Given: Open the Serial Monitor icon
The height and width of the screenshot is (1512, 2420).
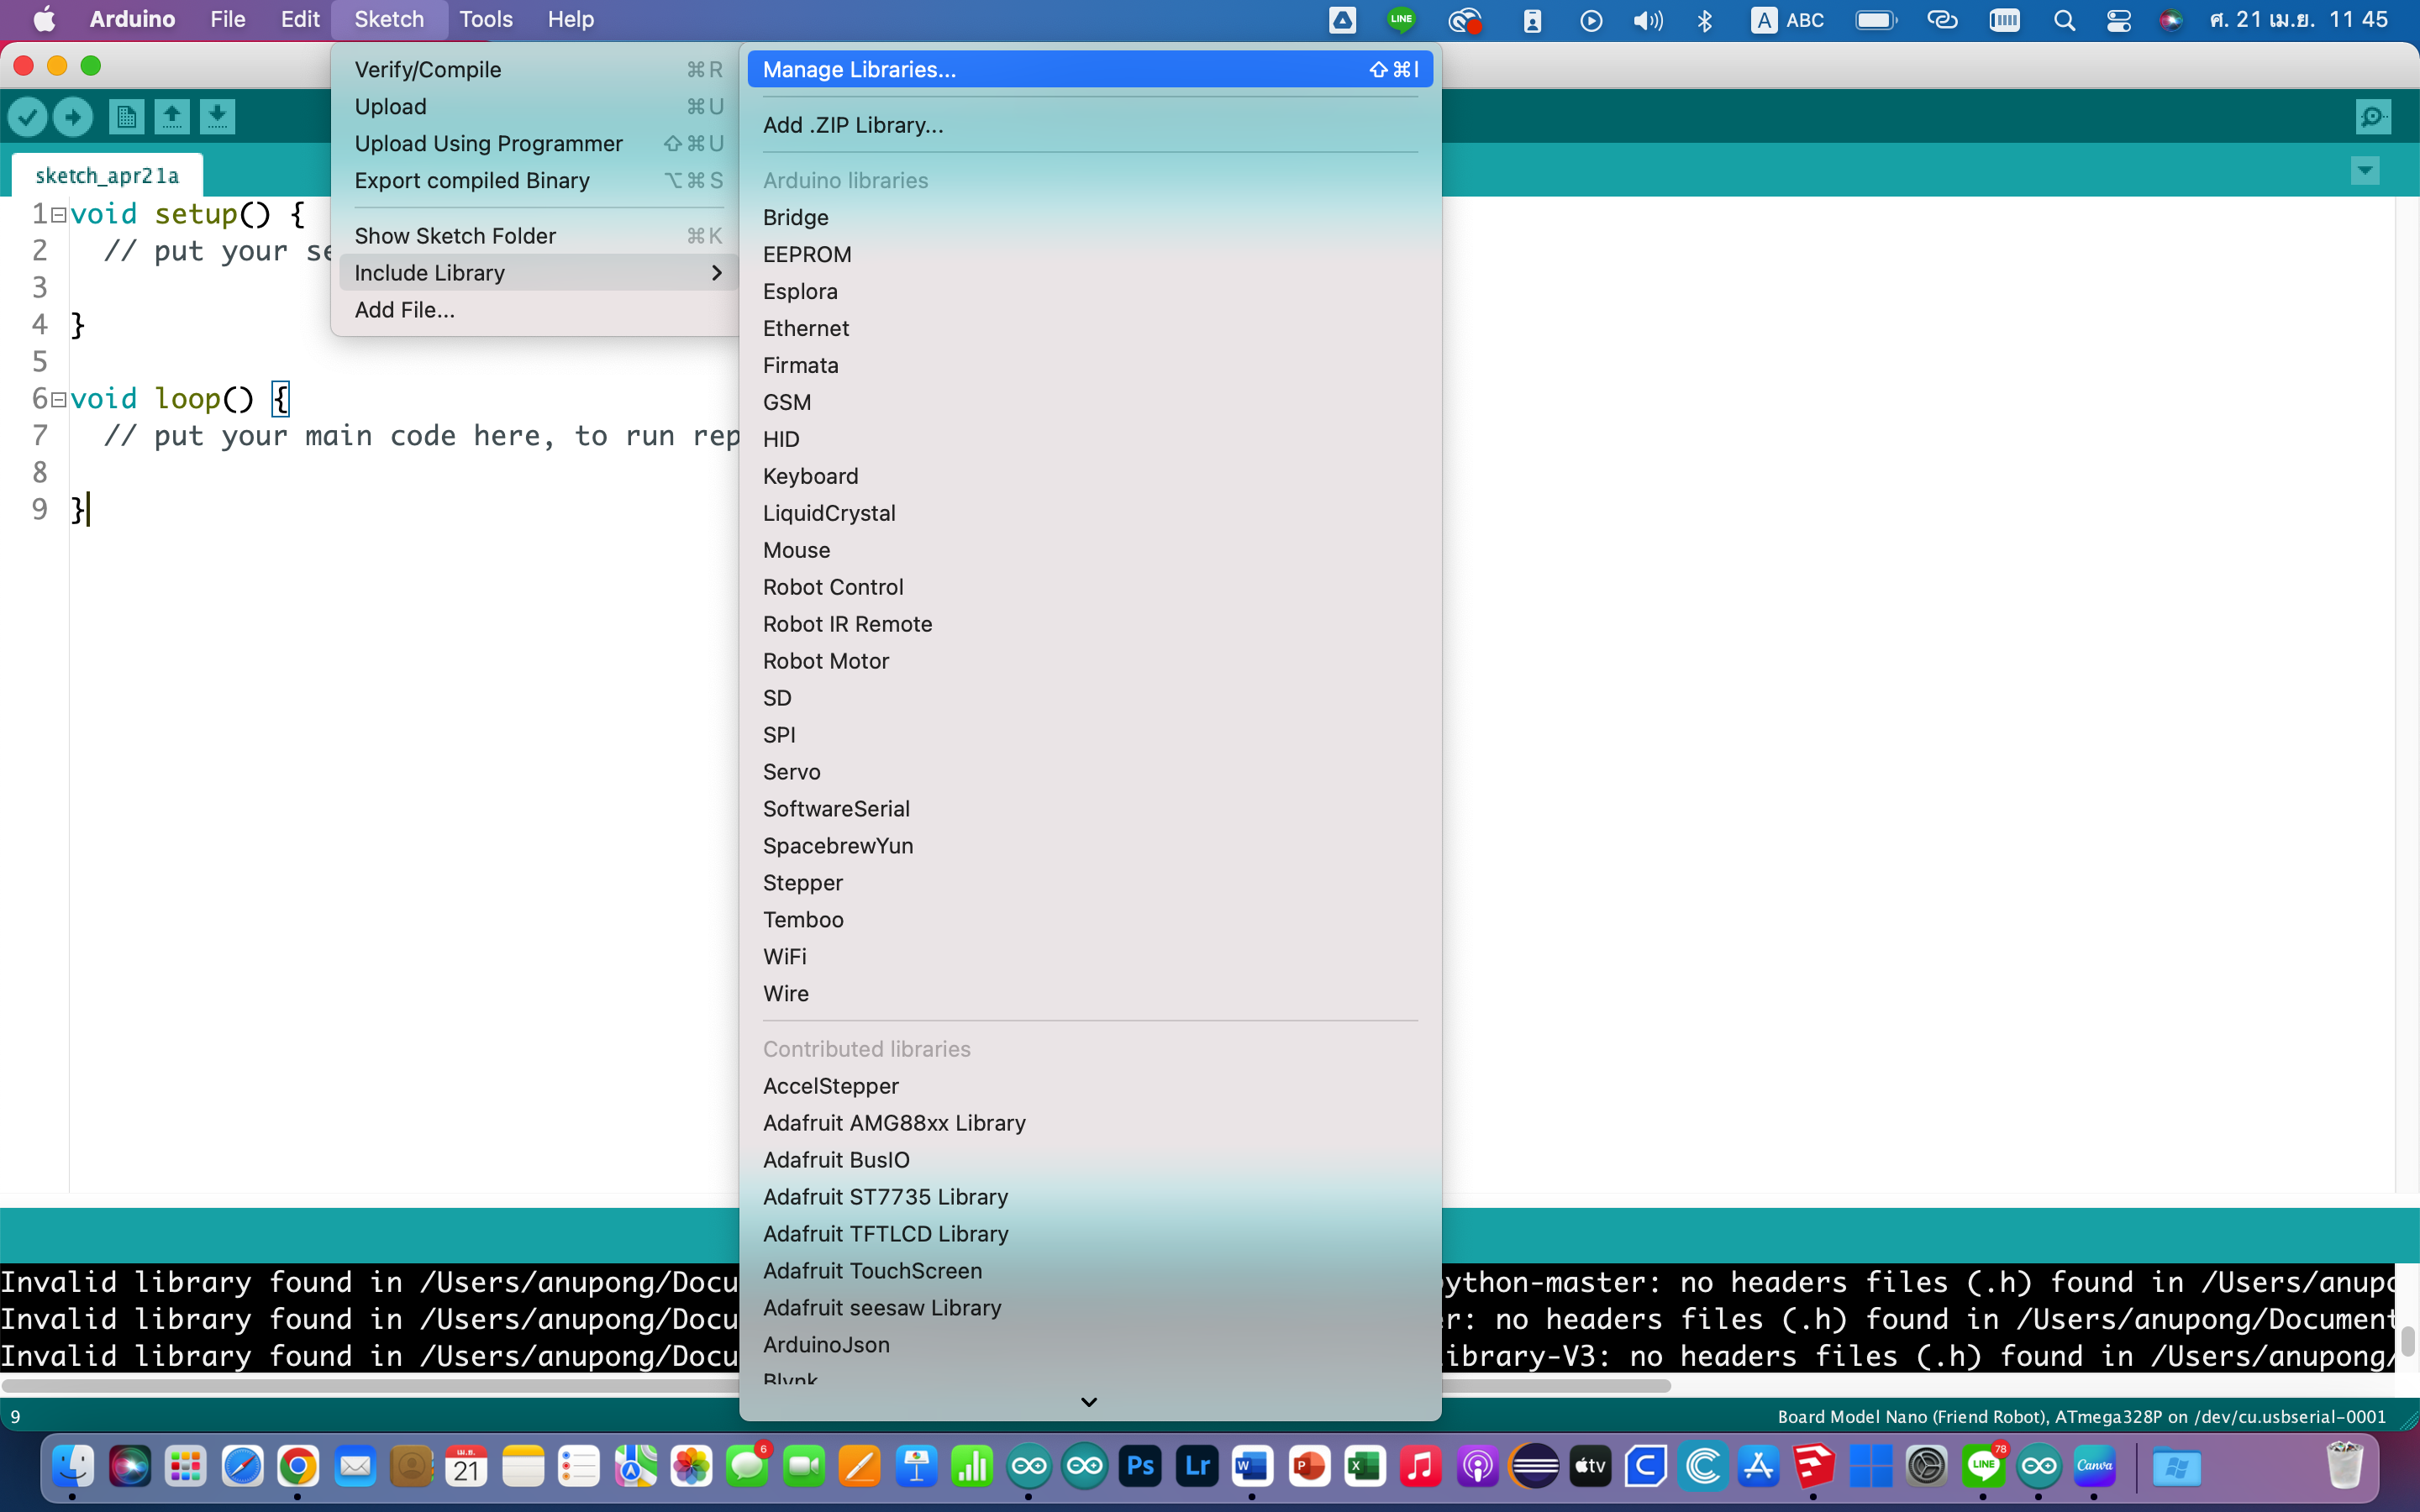Looking at the screenshot, I should coord(2373,117).
